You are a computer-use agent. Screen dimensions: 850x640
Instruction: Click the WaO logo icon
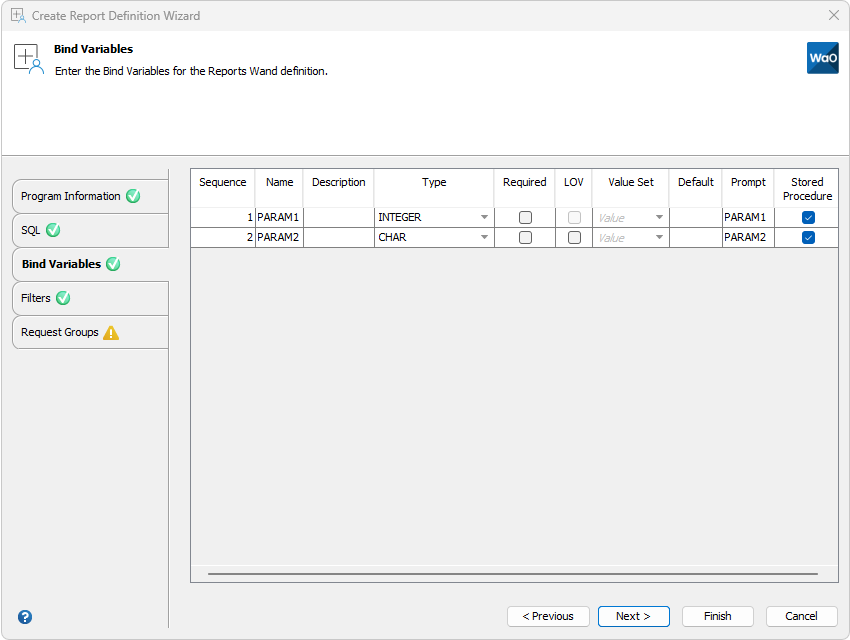click(822, 58)
